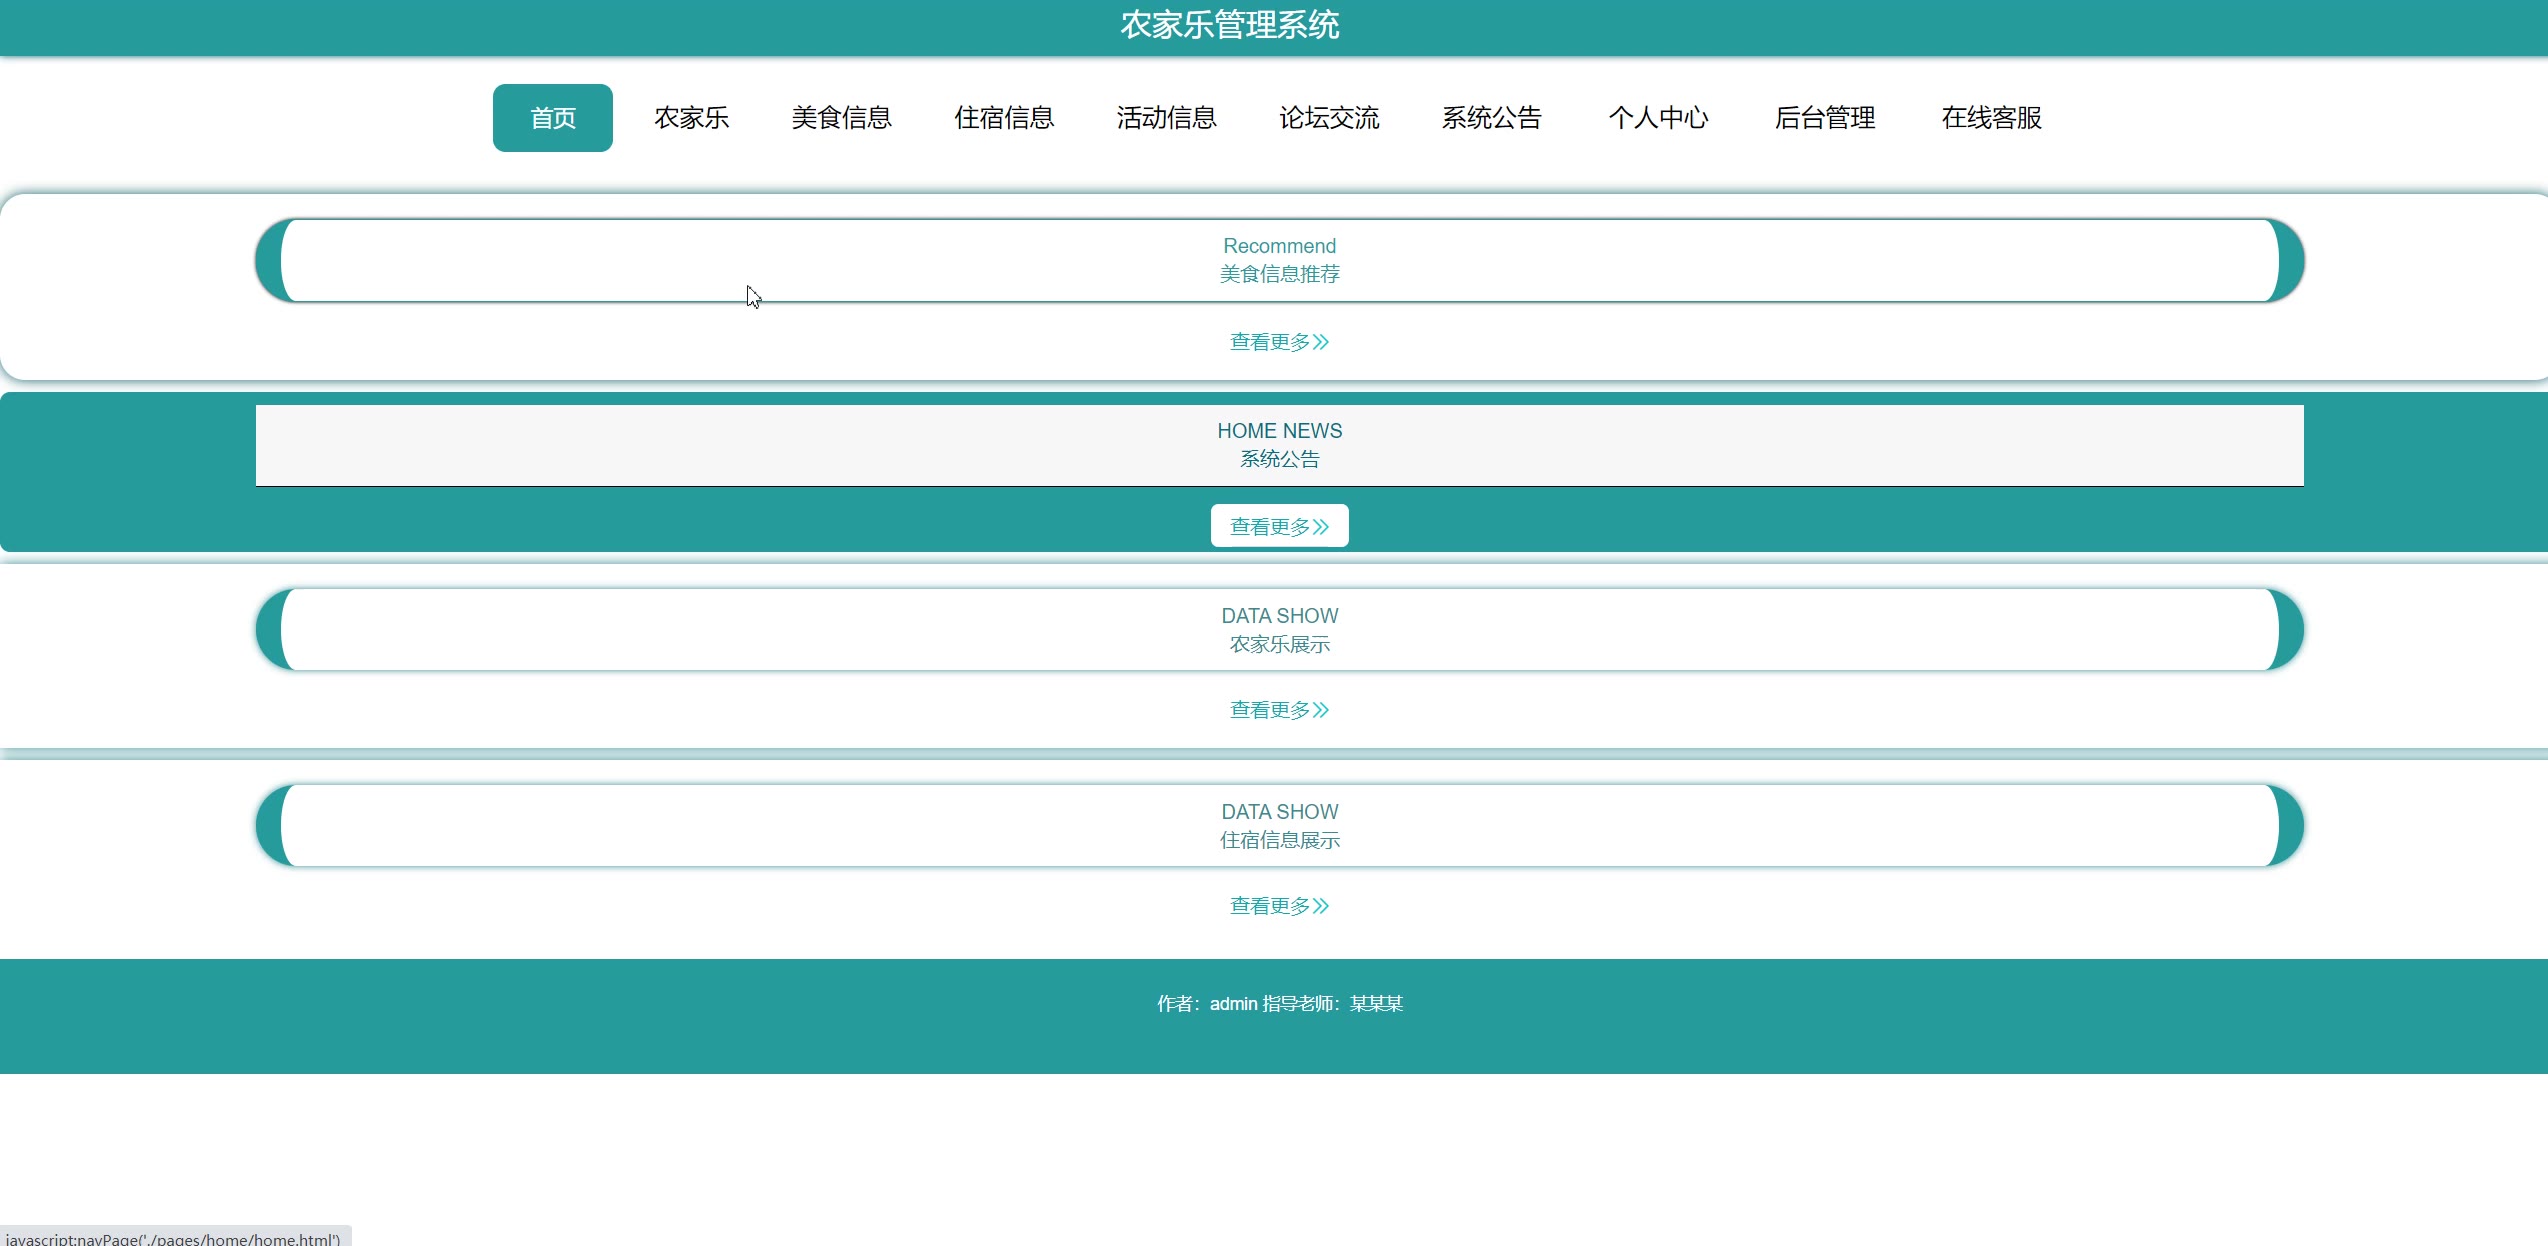Screen dimensions: 2548x1246
Task: Click the Recommend 美食信息推荐 heading
Action: coord(1279,260)
